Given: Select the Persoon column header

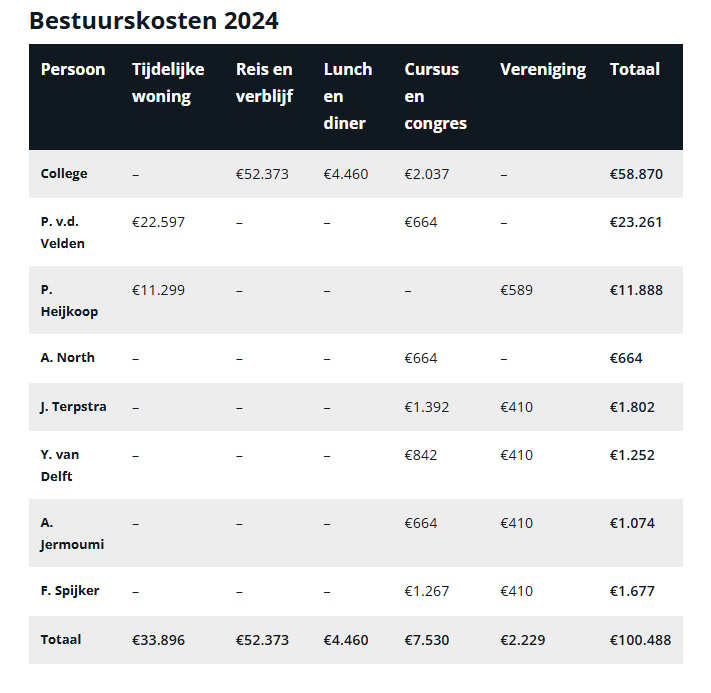Looking at the screenshot, I should coord(73,69).
